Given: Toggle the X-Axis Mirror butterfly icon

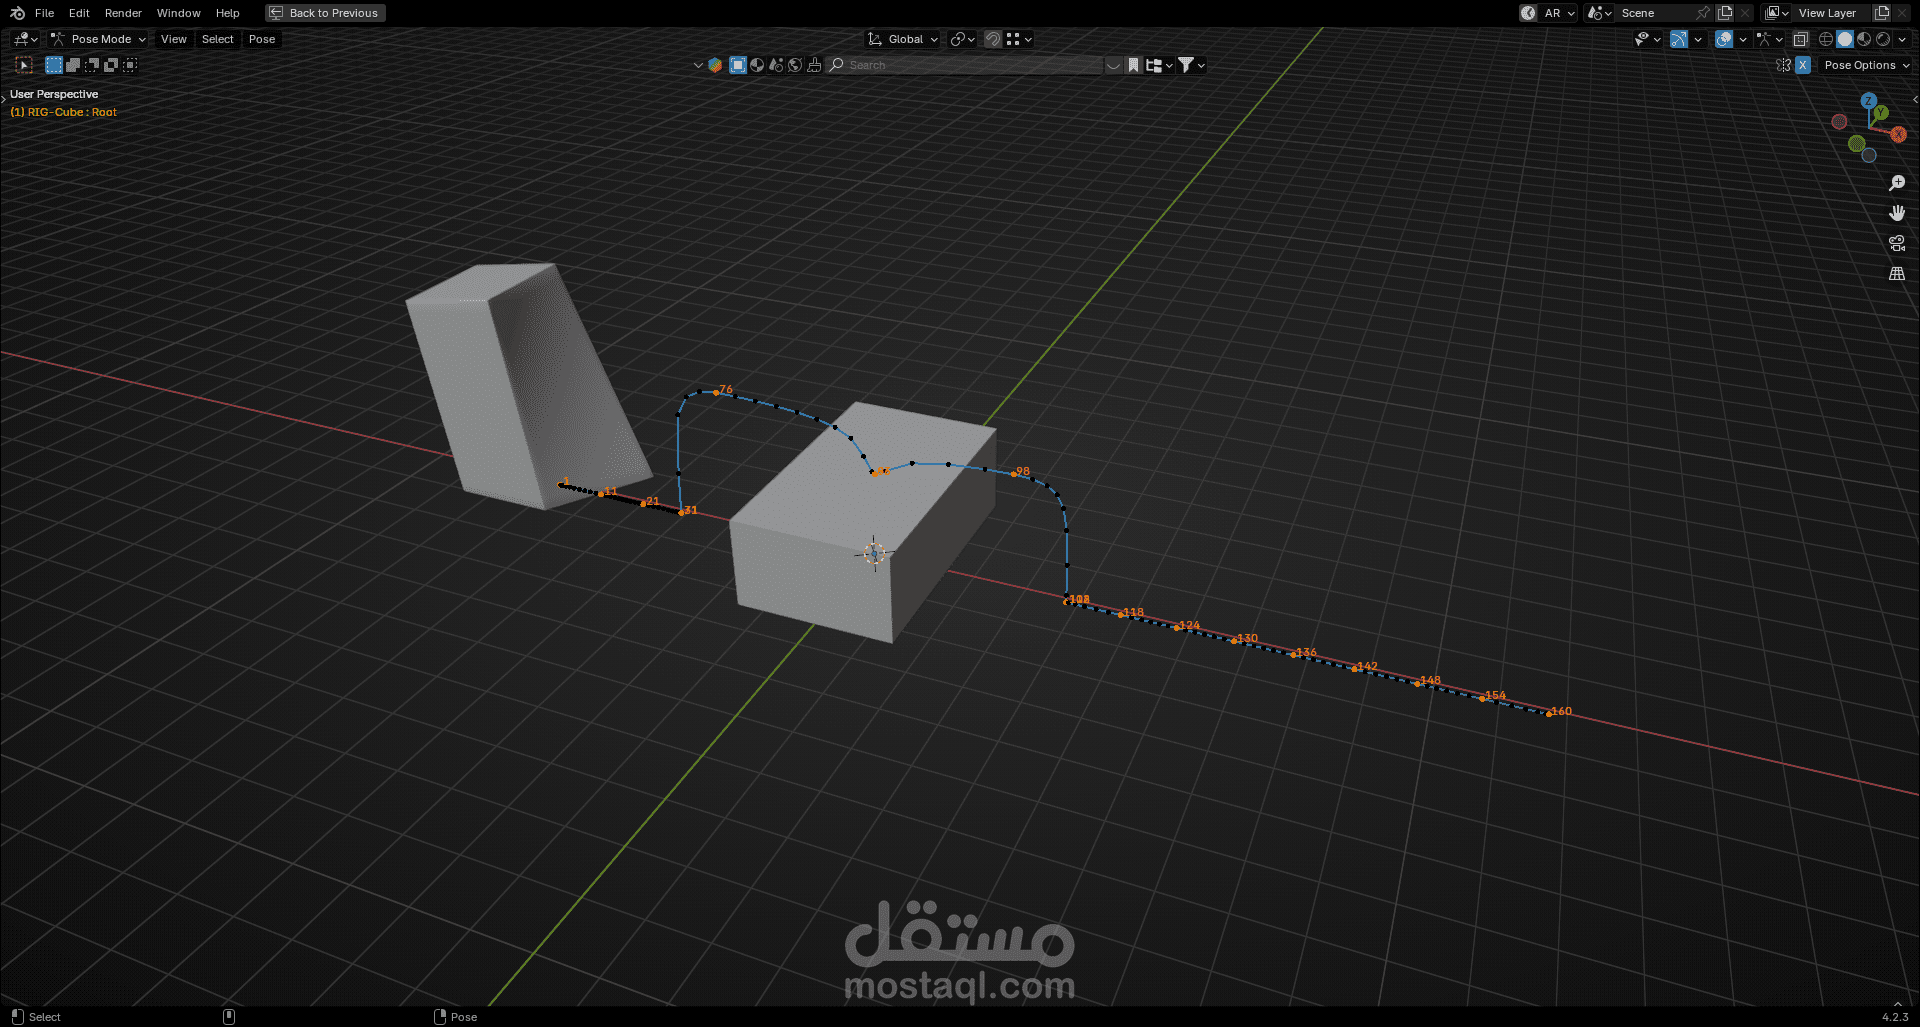Looking at the screenshot, I should pyautogui.click(x=1783, y=65).
